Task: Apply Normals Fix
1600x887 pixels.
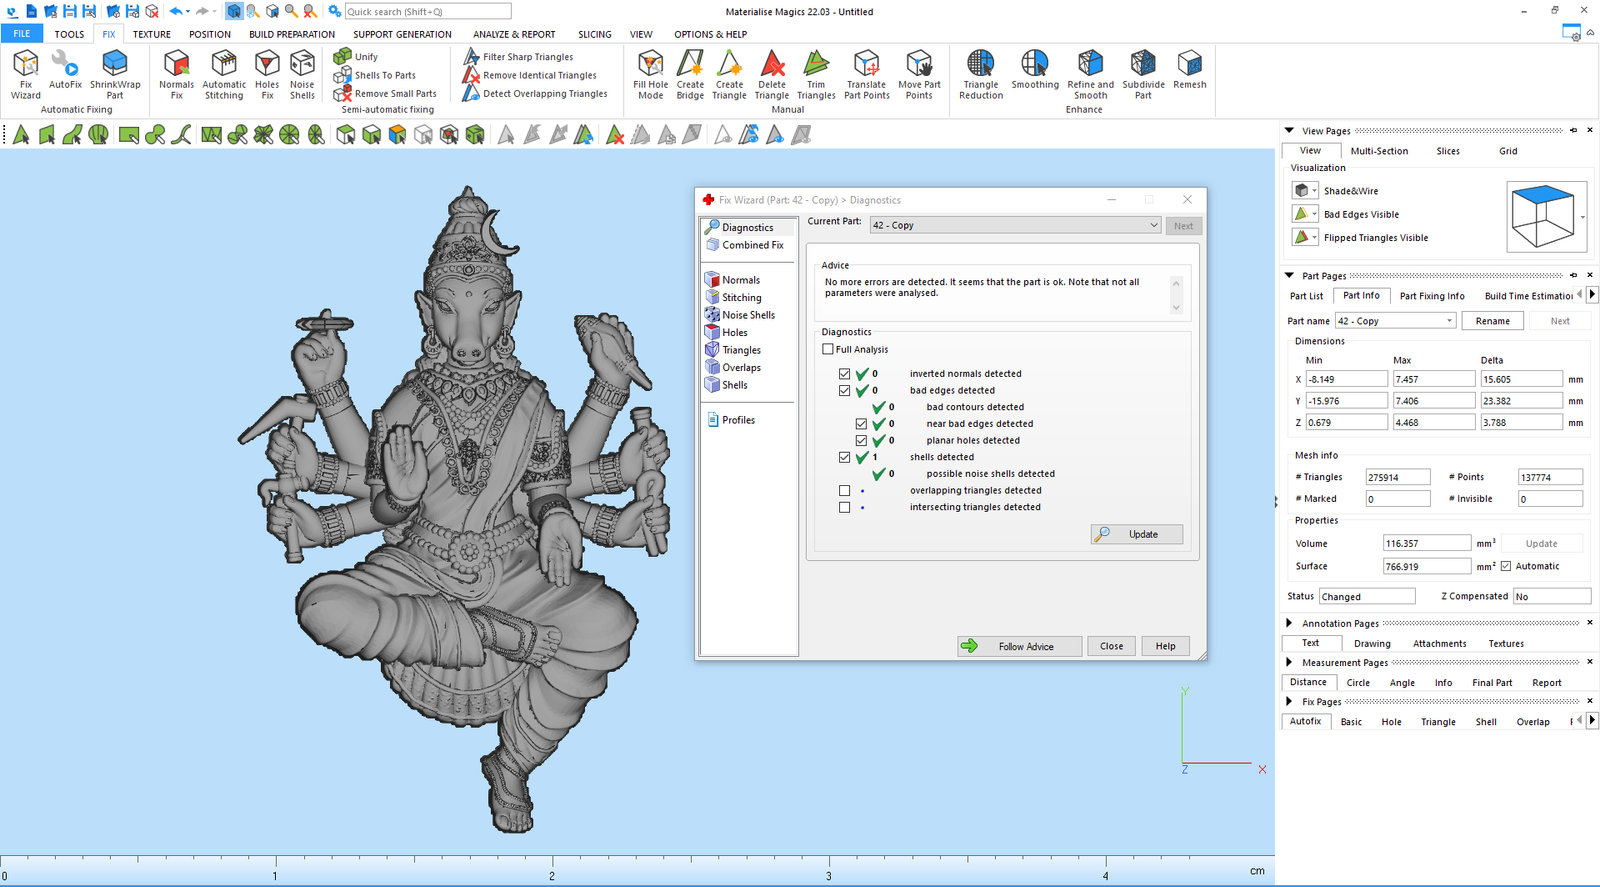Action: pos(176,75)
